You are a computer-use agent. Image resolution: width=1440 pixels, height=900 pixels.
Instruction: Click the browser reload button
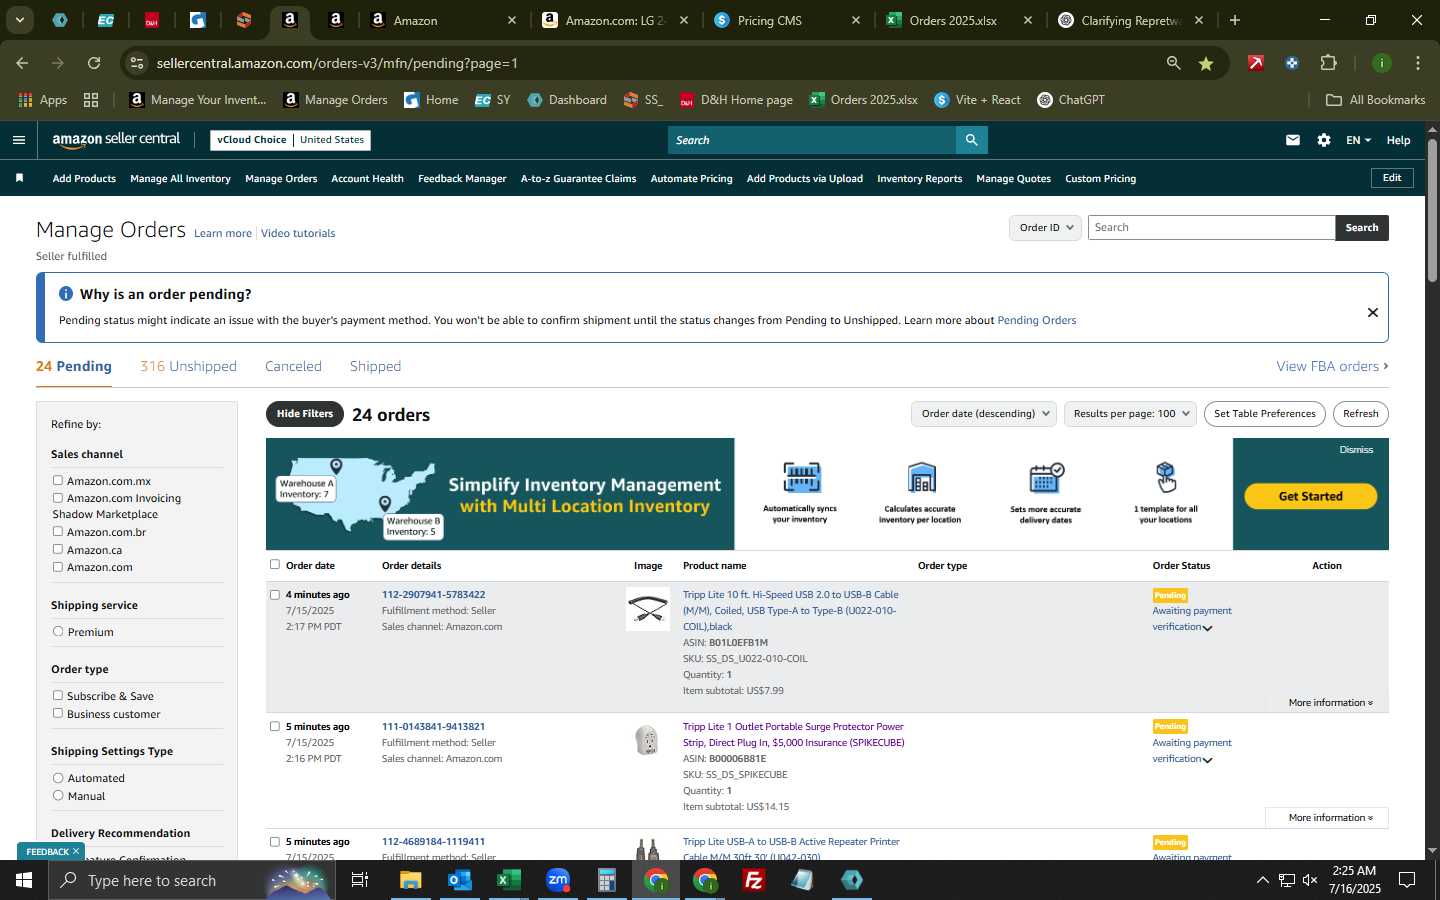point(94,63)
